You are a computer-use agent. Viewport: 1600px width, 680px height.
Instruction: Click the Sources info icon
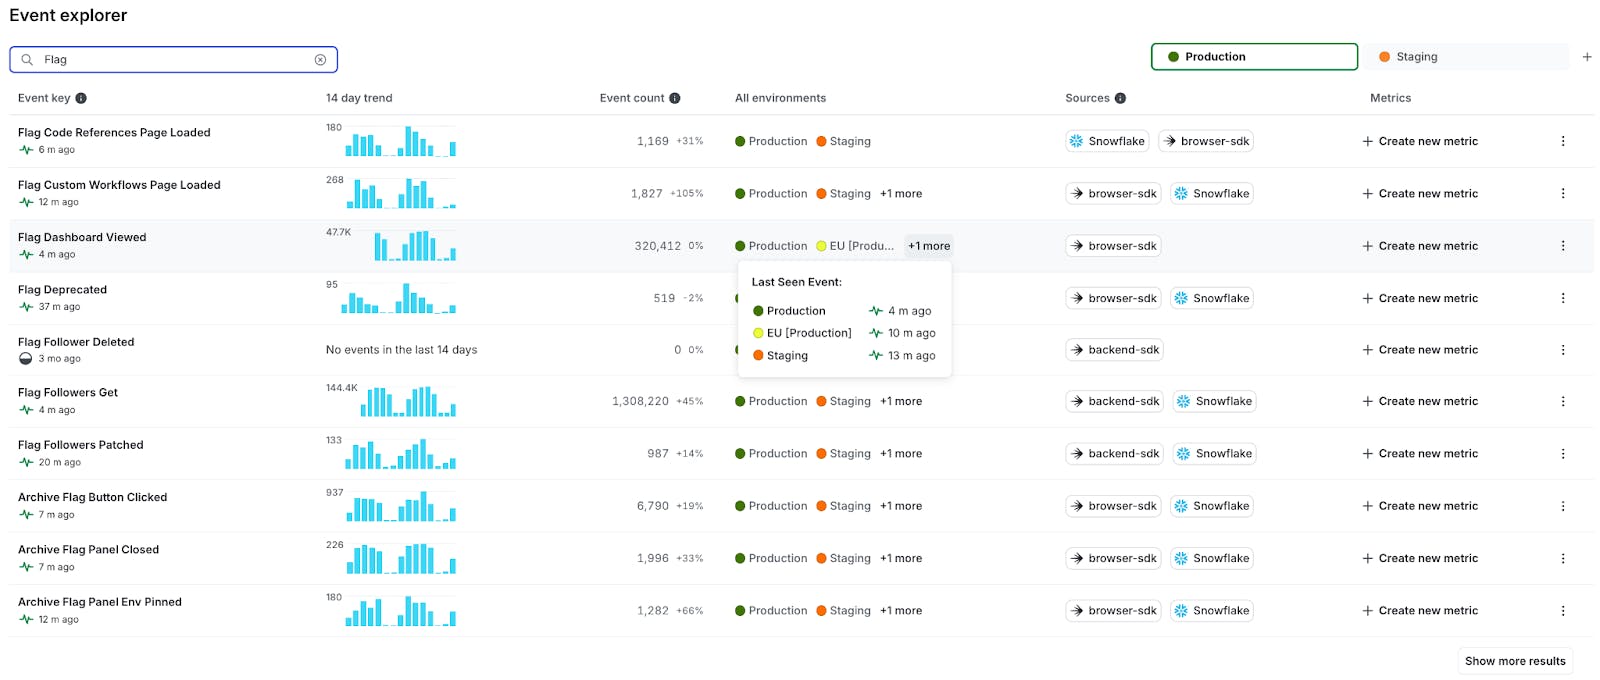tap(1120, 98)
